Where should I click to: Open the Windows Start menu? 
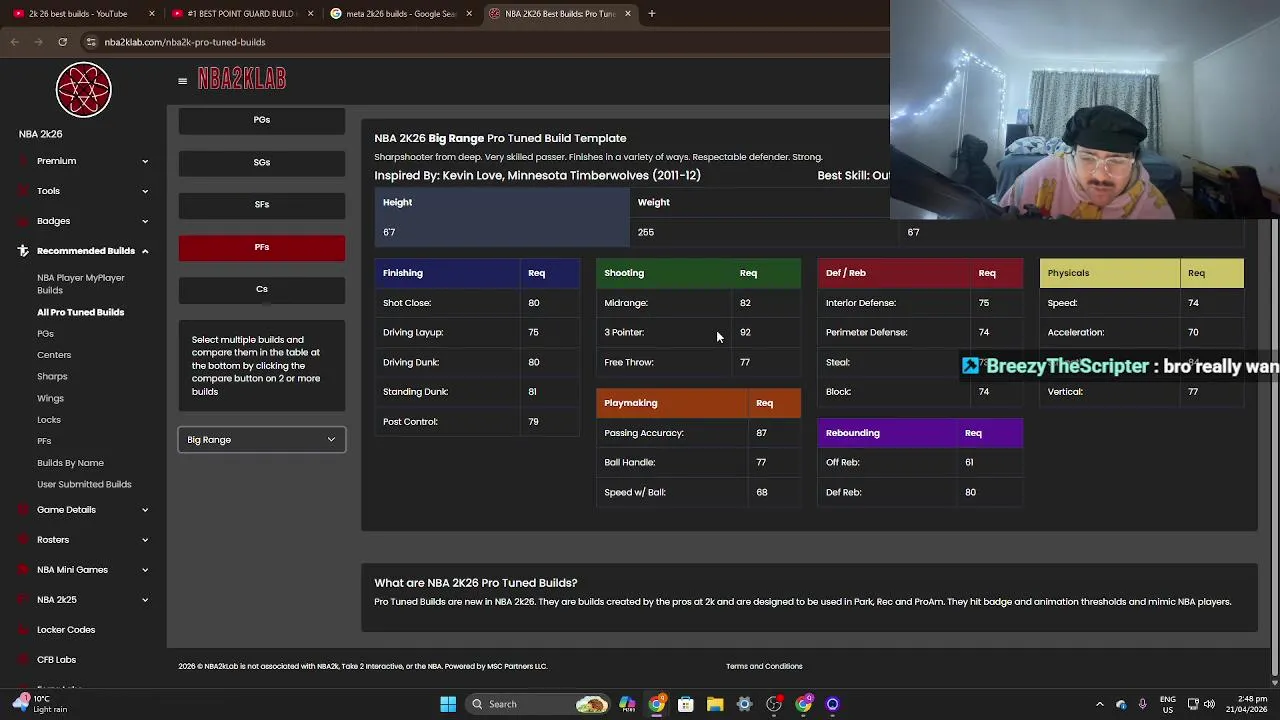448,704
